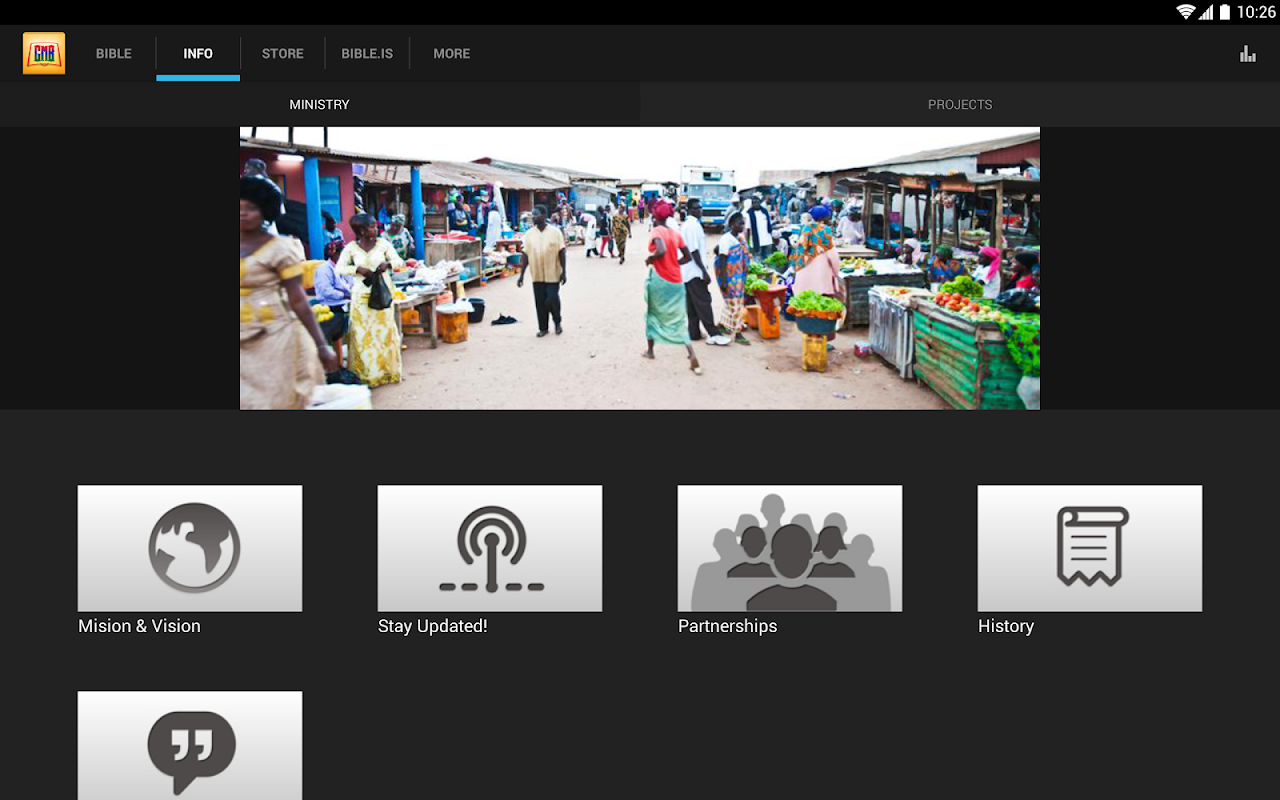Select the MINISTRY sub-tab

tap(320, 104)
